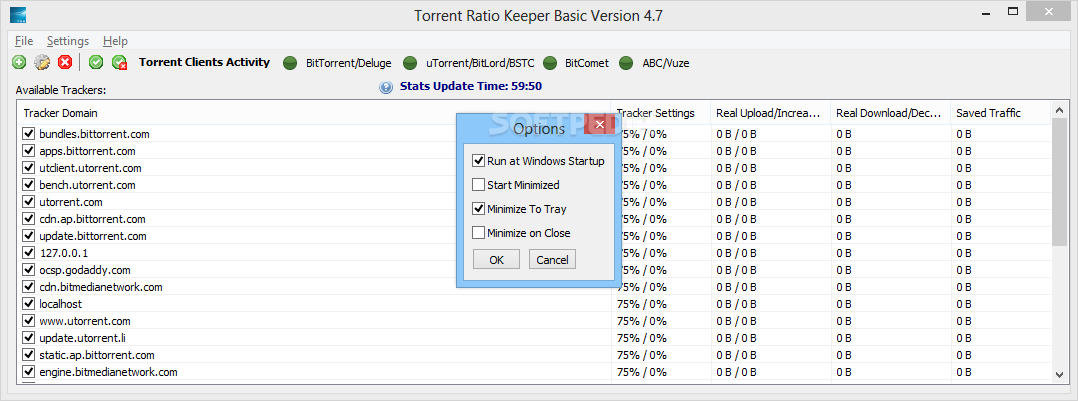Toggle the utclient.utorrent.com checkbox

(x=29, y=168)
